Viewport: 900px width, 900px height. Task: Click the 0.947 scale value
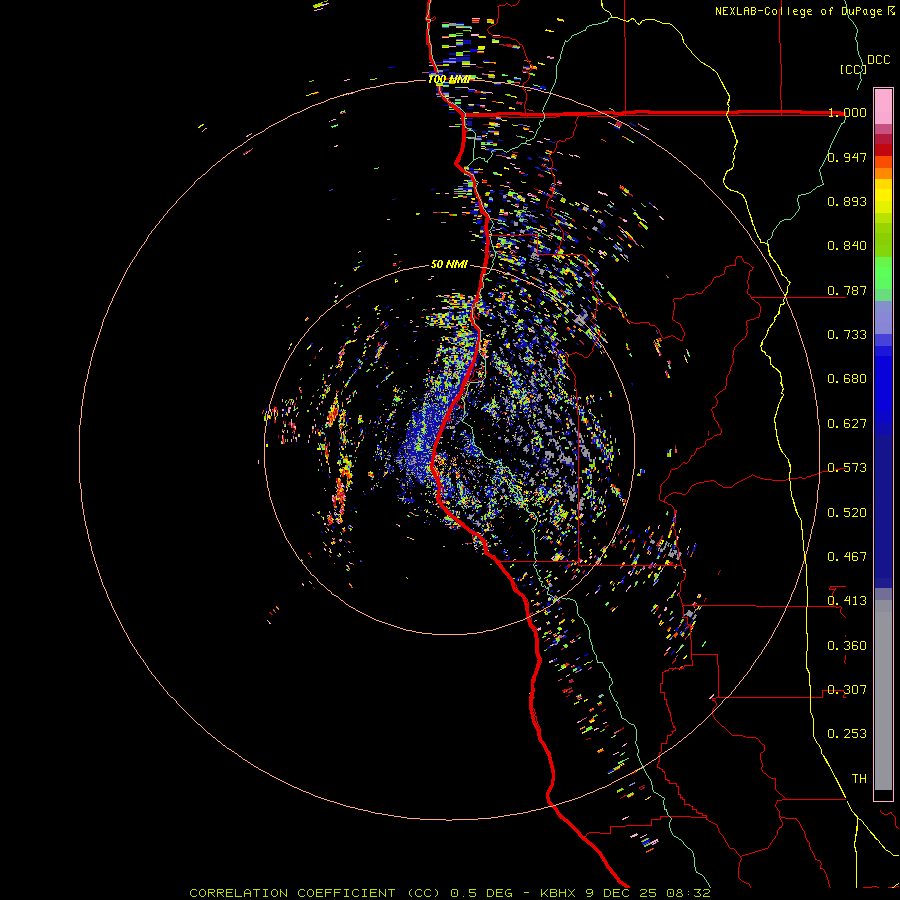847,158
